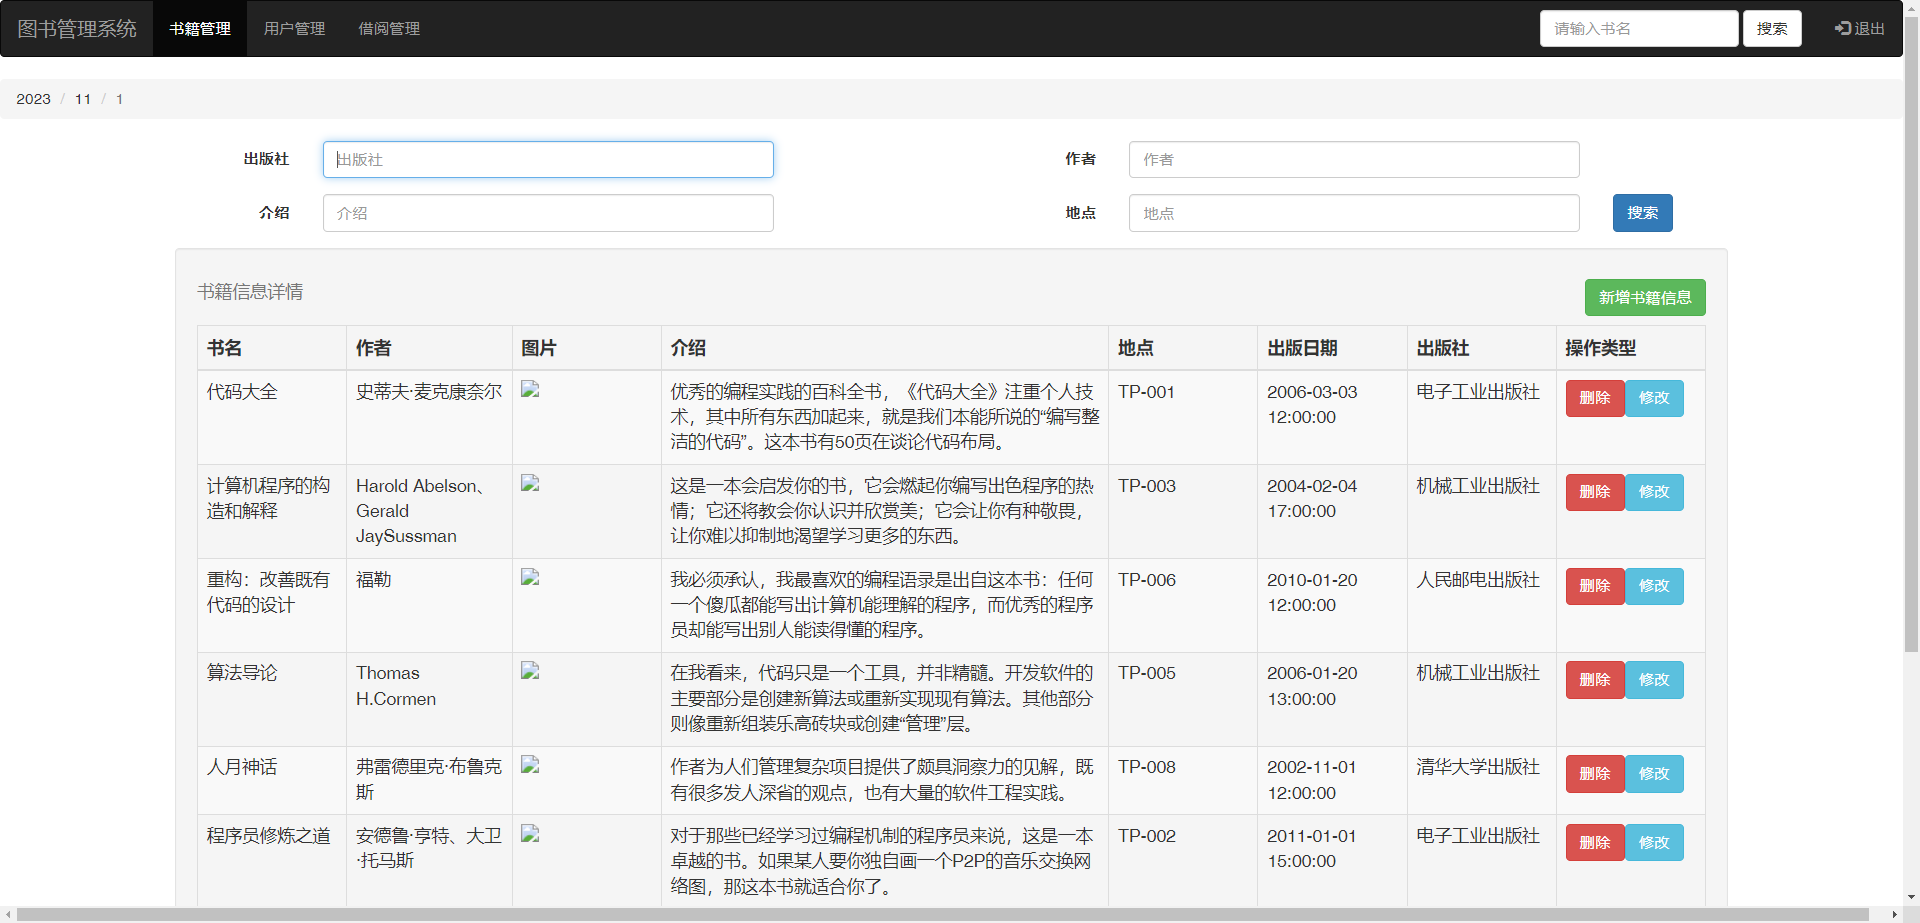This screenshot has width=1920, height=923.
Task: Focus the 出版社 filter input
Action: click(x=548, y=160)
